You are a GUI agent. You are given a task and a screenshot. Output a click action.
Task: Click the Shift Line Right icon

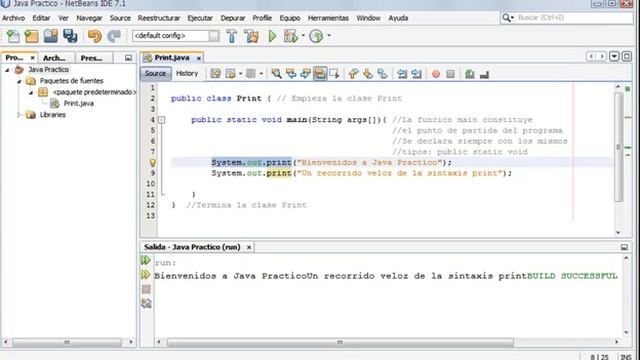click(x=416, y=74)
